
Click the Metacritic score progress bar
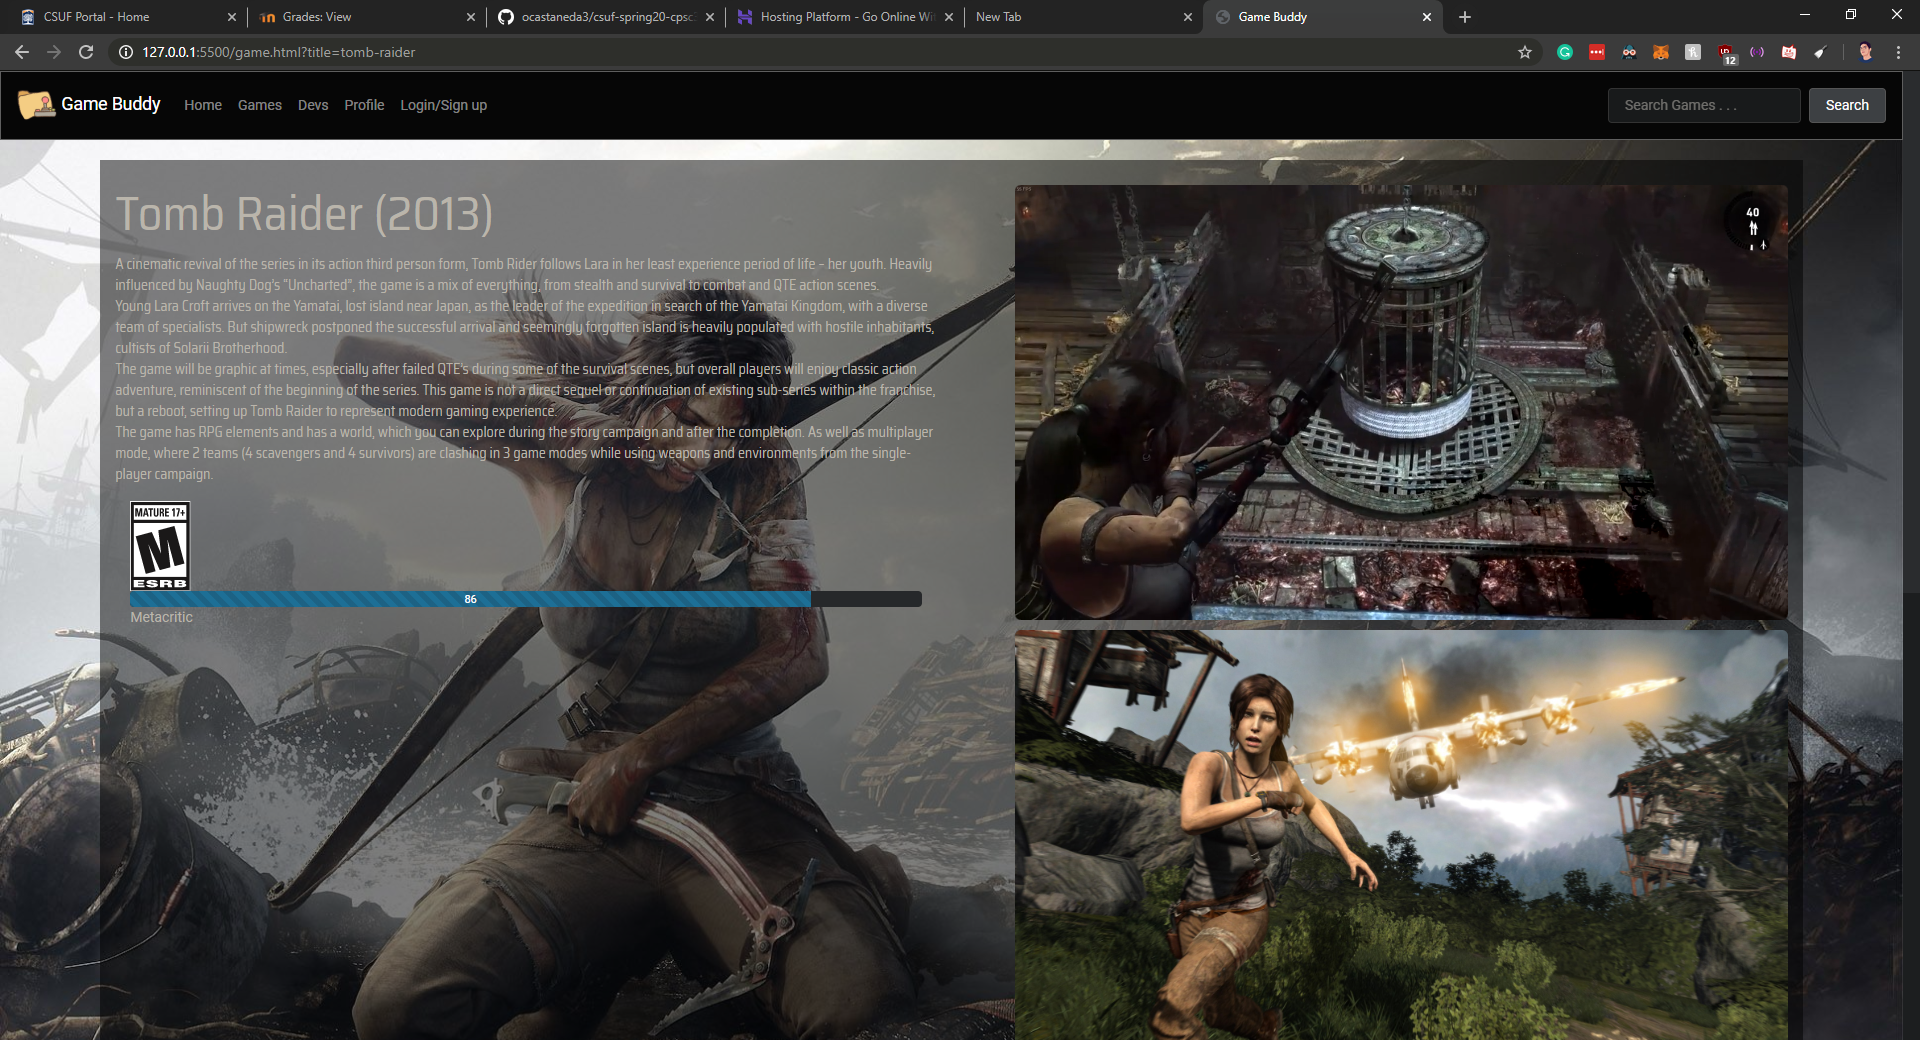525,599
